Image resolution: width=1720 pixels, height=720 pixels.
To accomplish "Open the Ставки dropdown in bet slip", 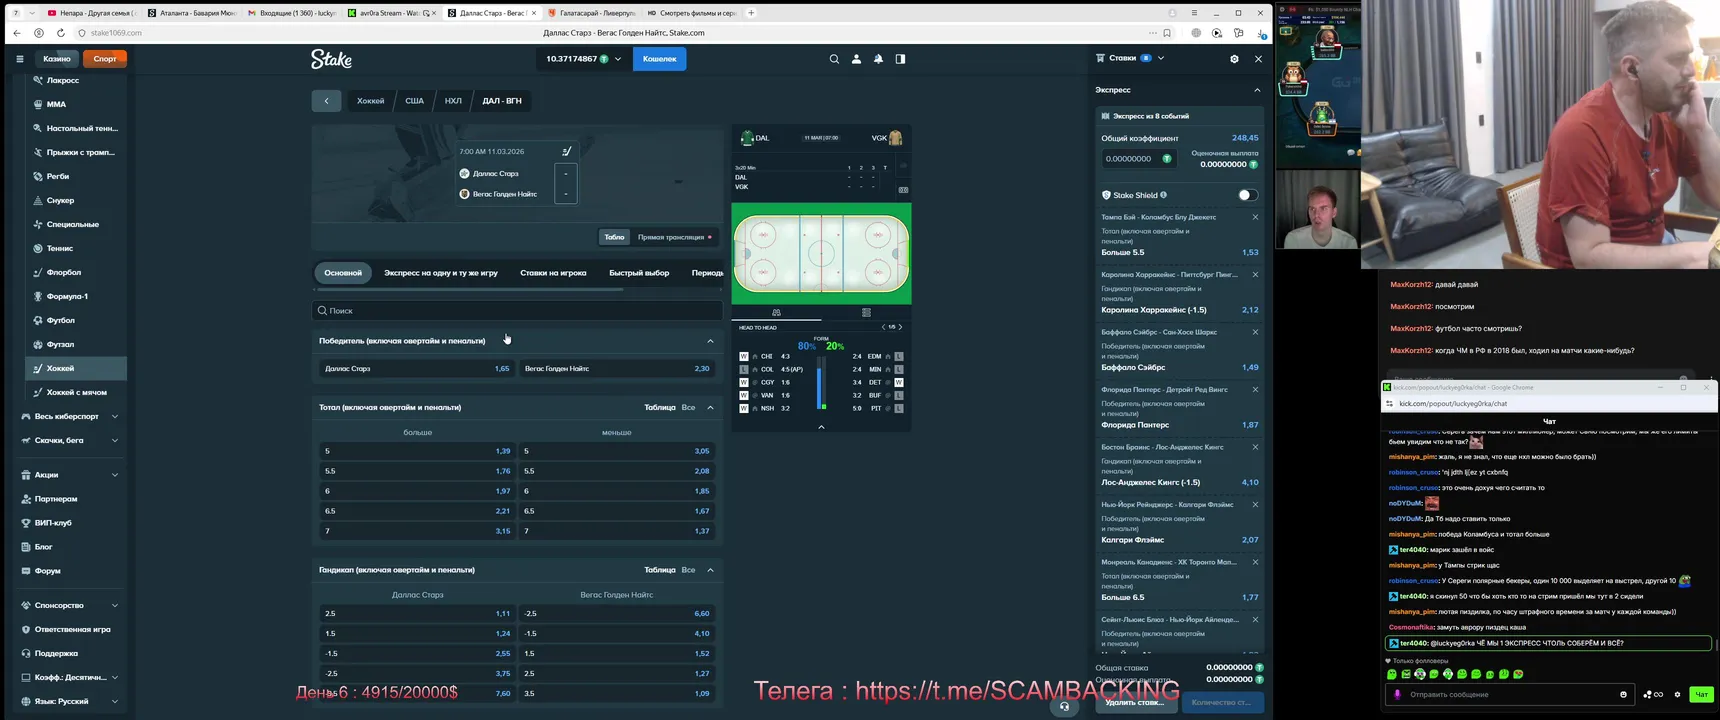I will click(1160, 58).
